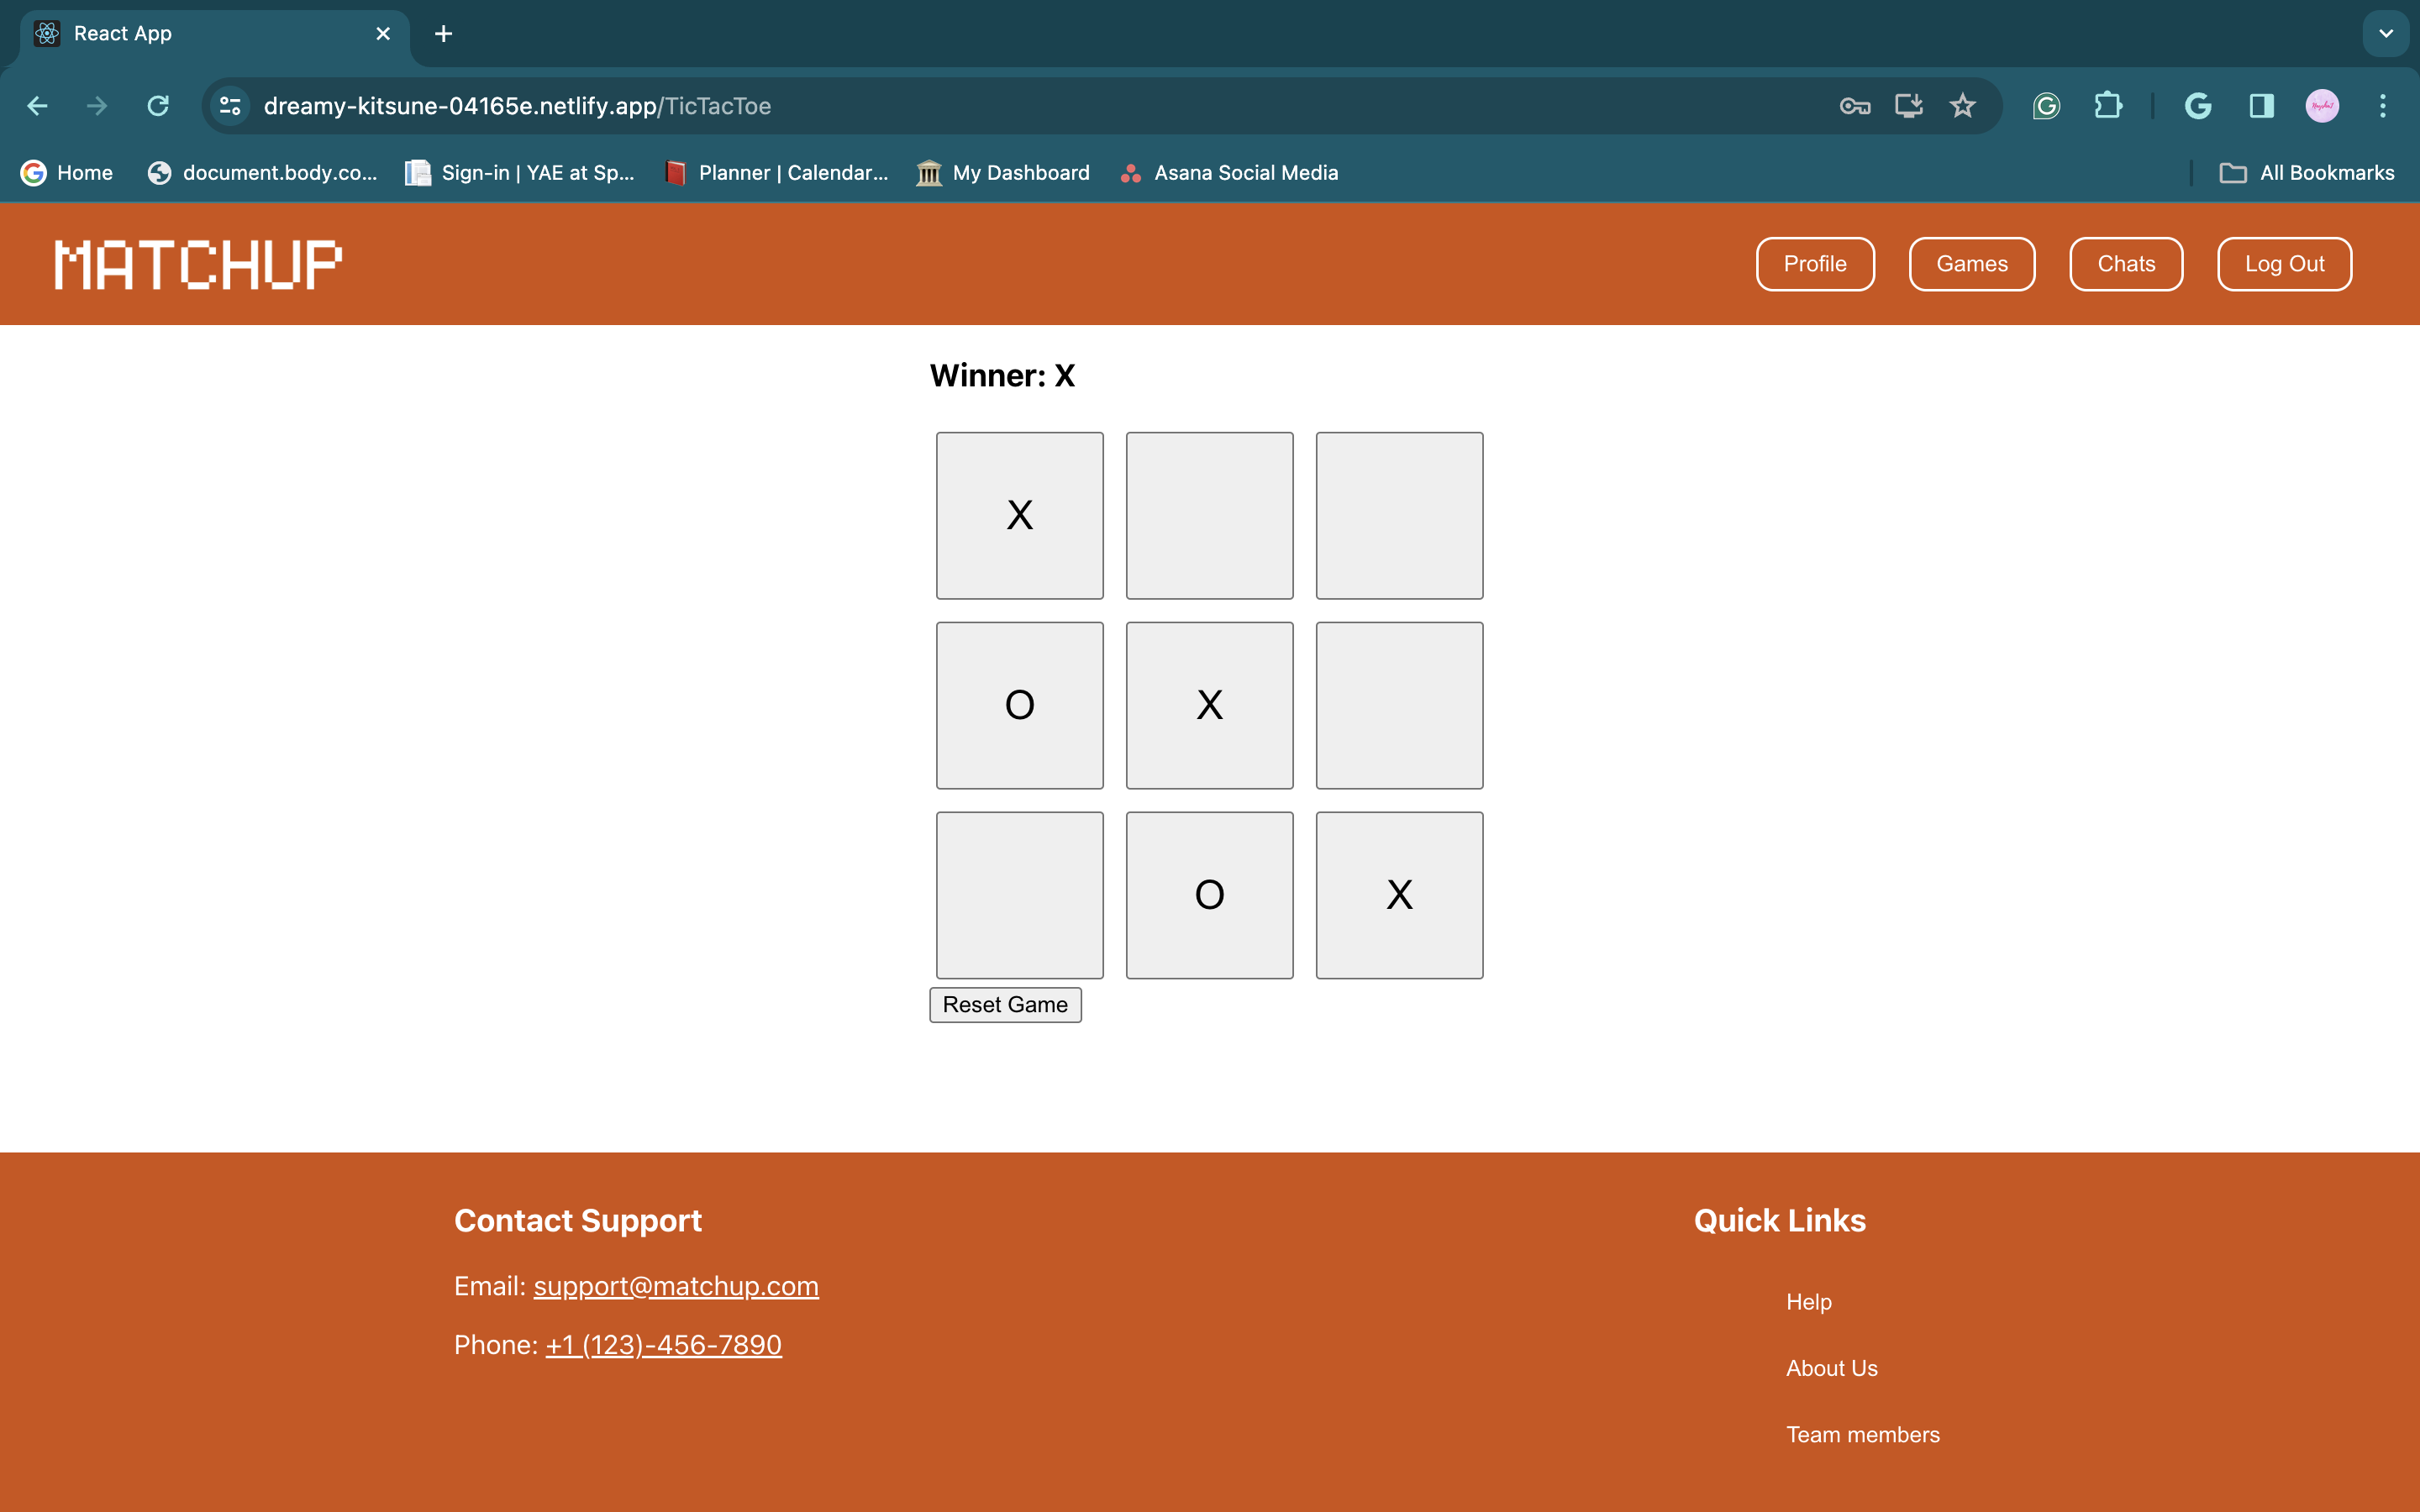
Task: Click the support@matchup.com email link
Action: click(x=675, y=1286)
